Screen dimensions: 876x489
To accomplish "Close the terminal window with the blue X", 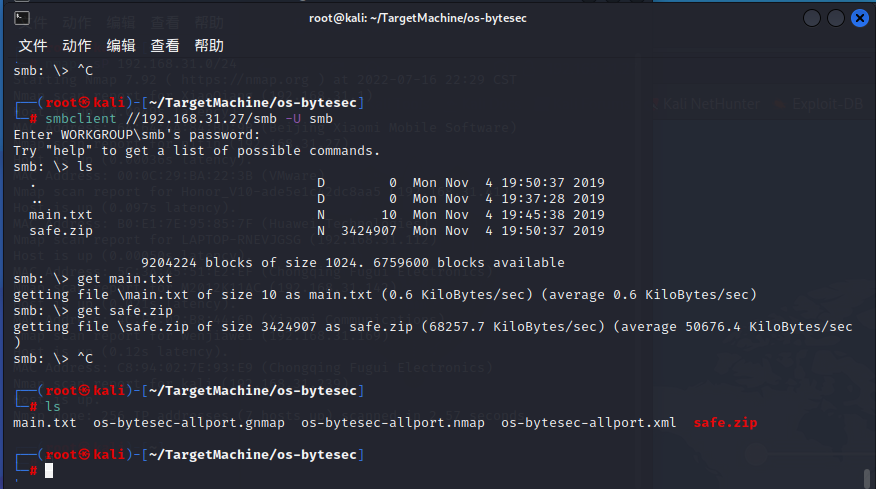I will 860,18.
